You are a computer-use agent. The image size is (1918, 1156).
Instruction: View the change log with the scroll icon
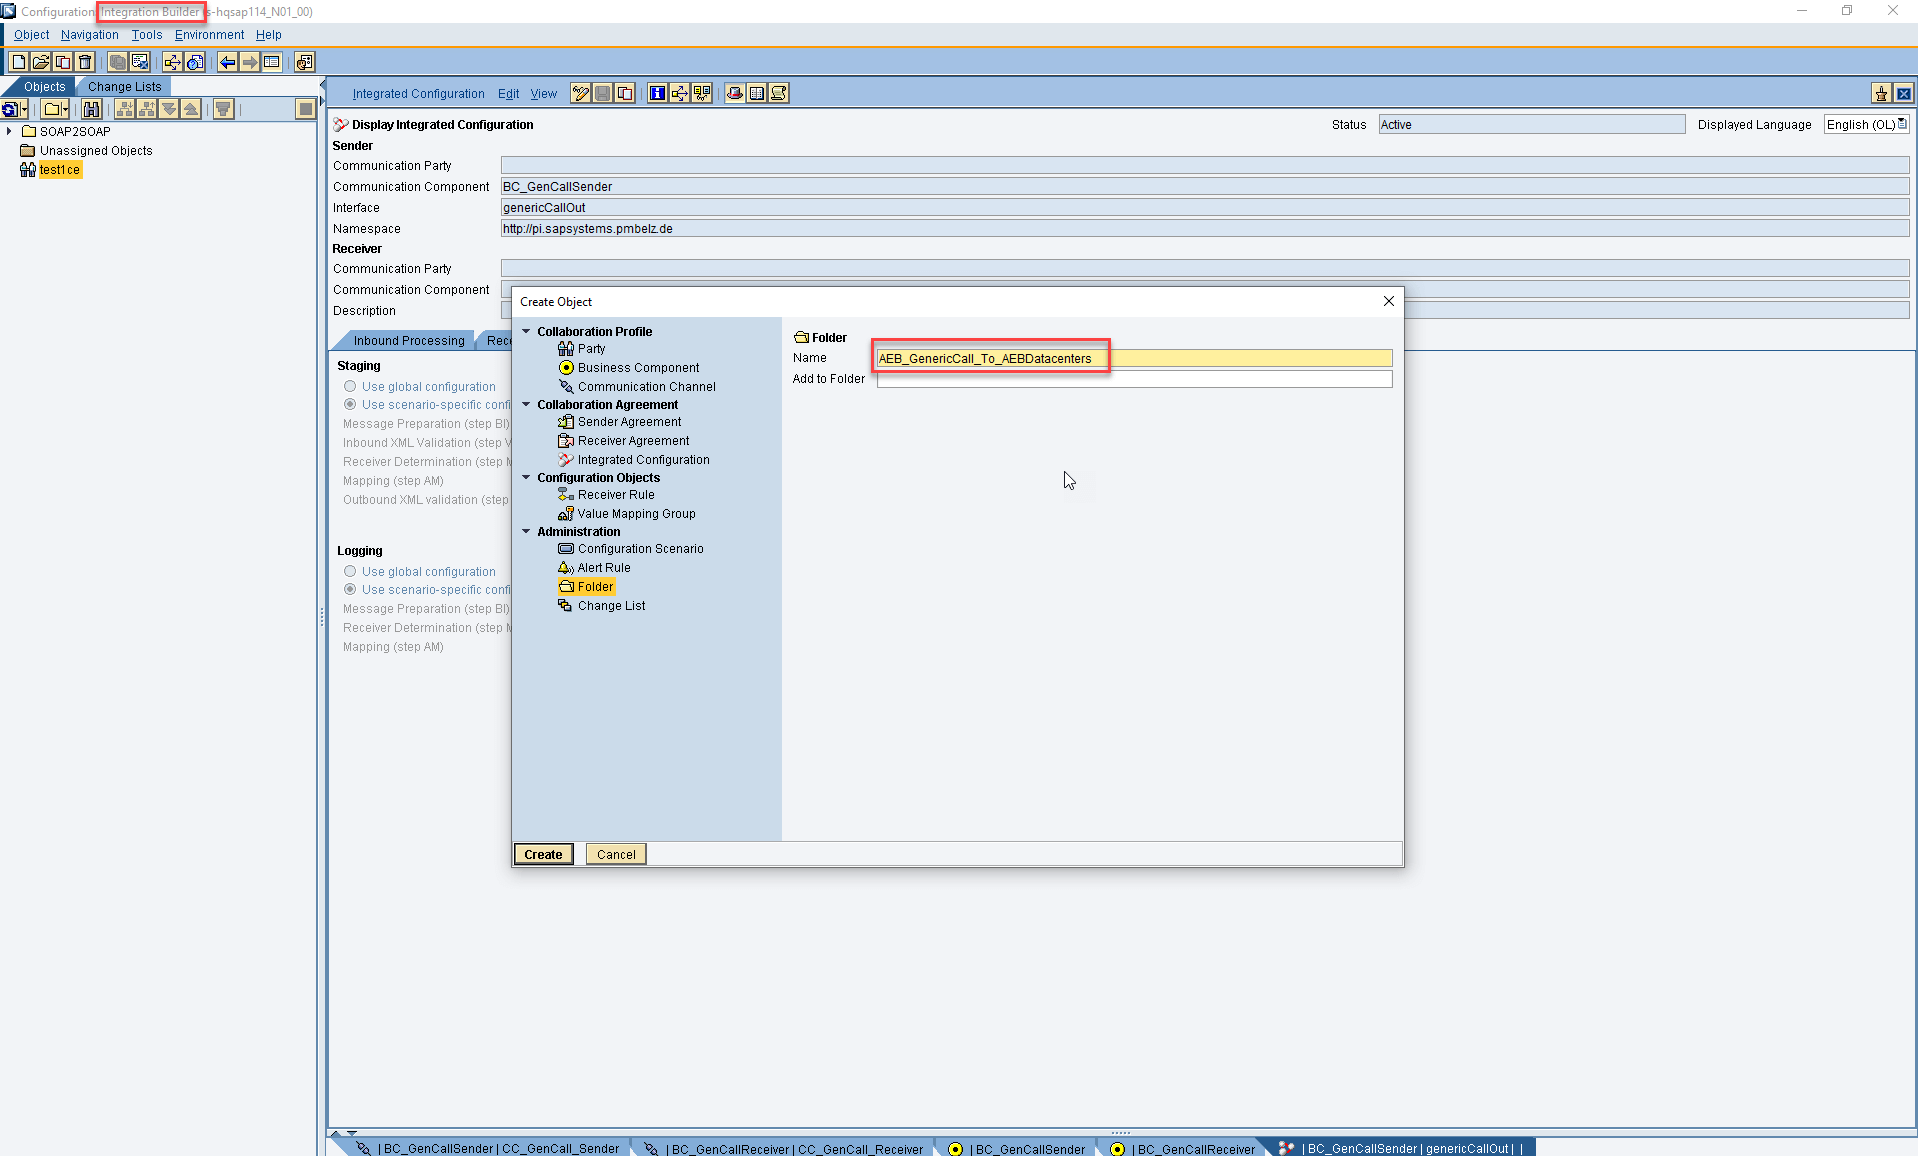[779, 93]
